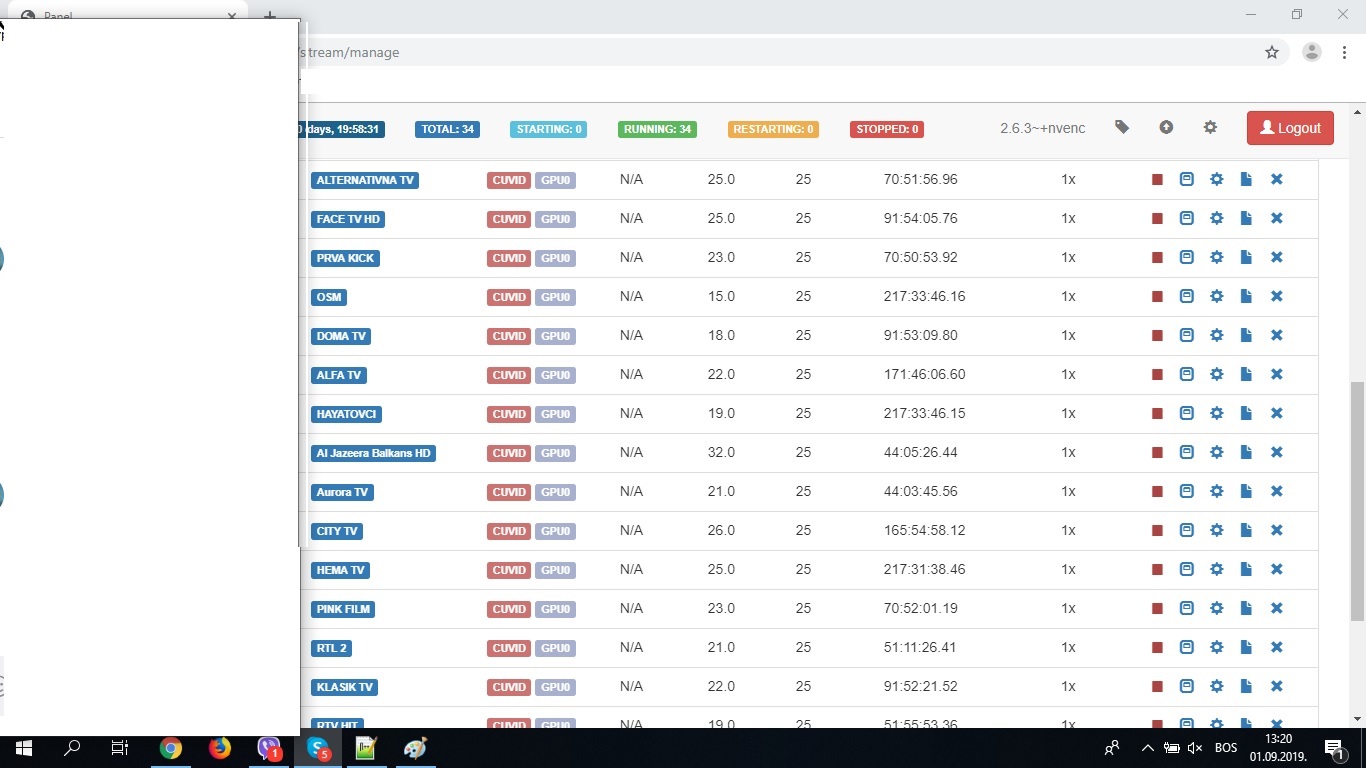Viewport: 1366px width, 768px height.
Task: Delete the ALTERNATIVNA TV stream
Action: point(1276,179)
